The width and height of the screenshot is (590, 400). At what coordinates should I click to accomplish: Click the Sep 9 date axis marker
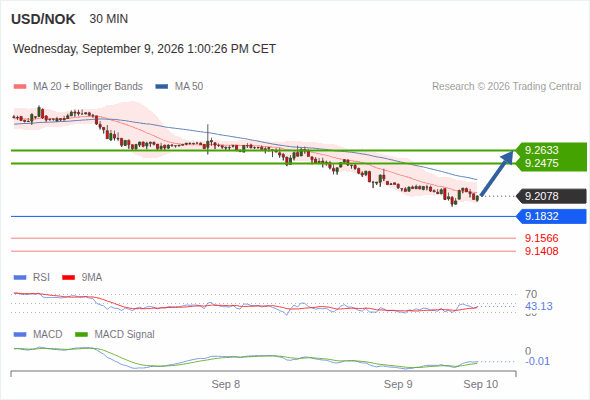398,384
